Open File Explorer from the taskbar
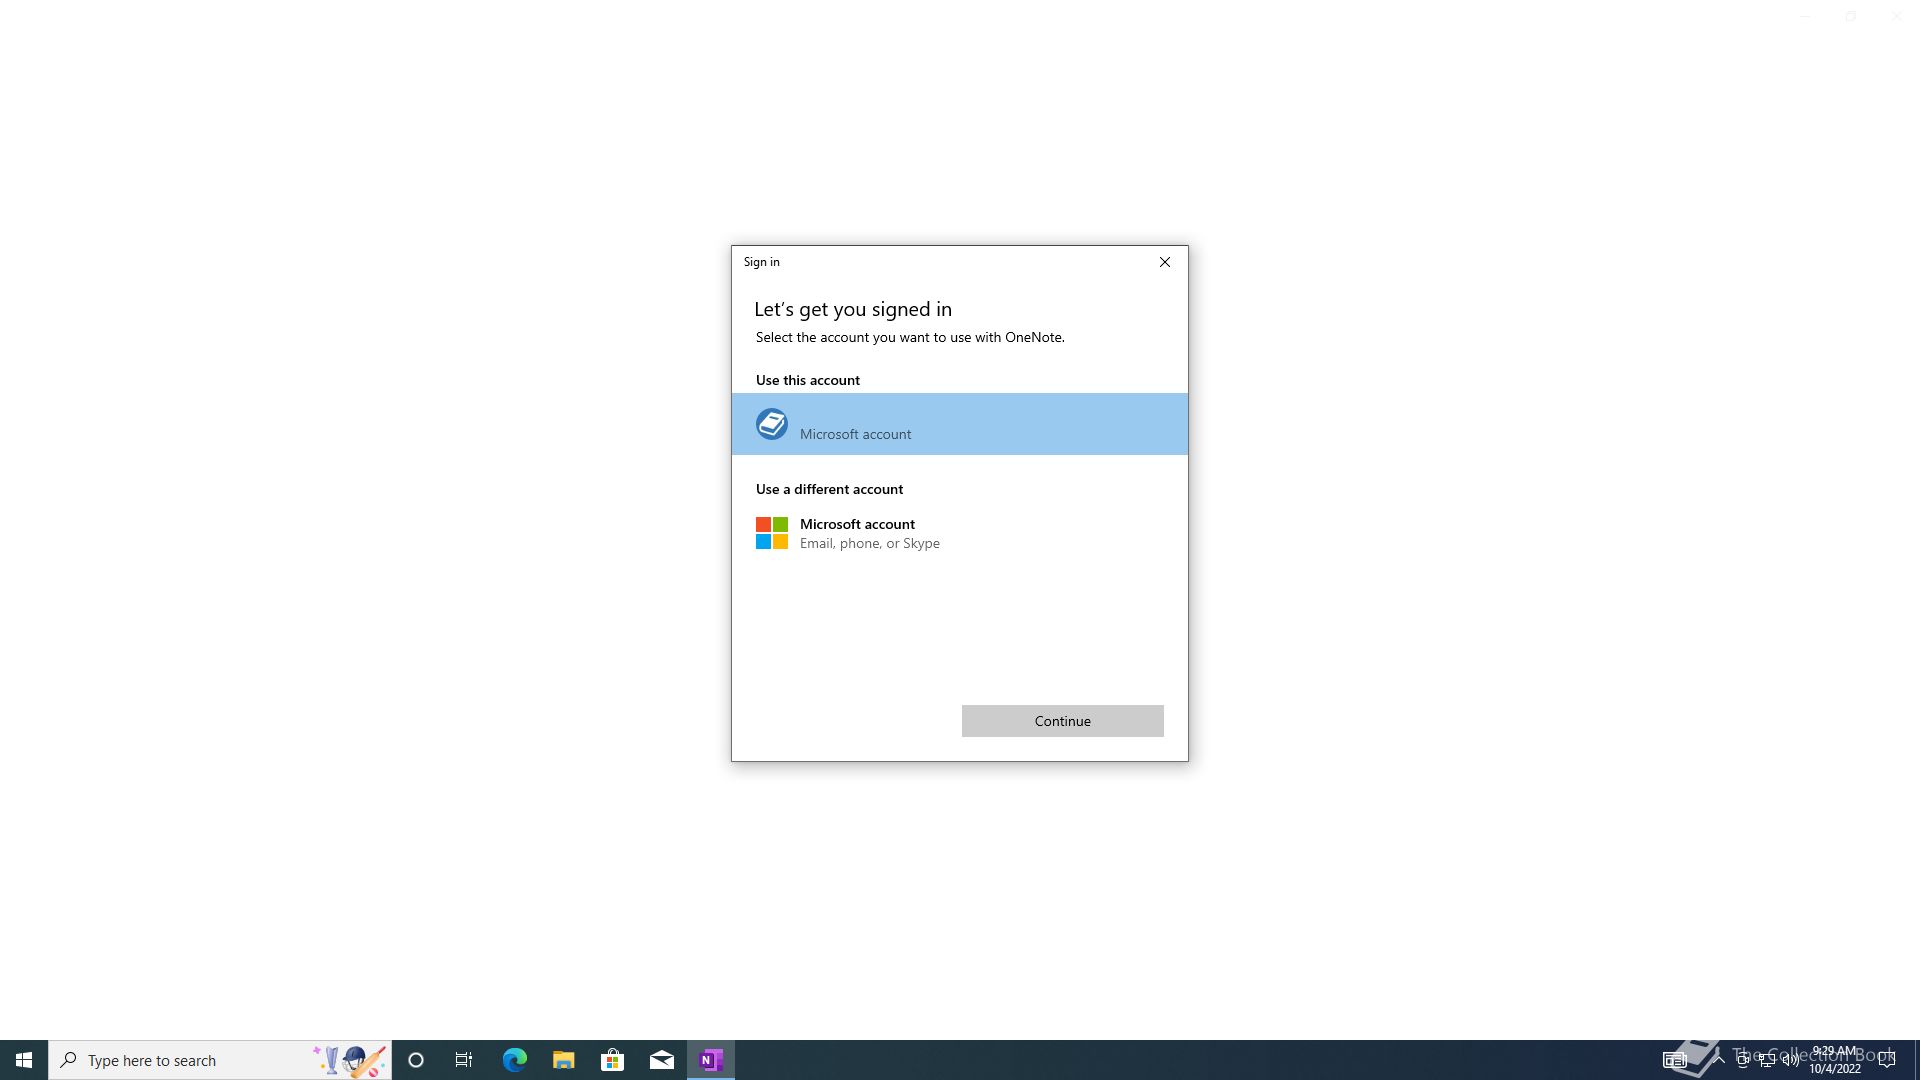Image resolution: width=1920 pixels, height=1080 pixels. pyautogui.click(x=563, y=1060)
